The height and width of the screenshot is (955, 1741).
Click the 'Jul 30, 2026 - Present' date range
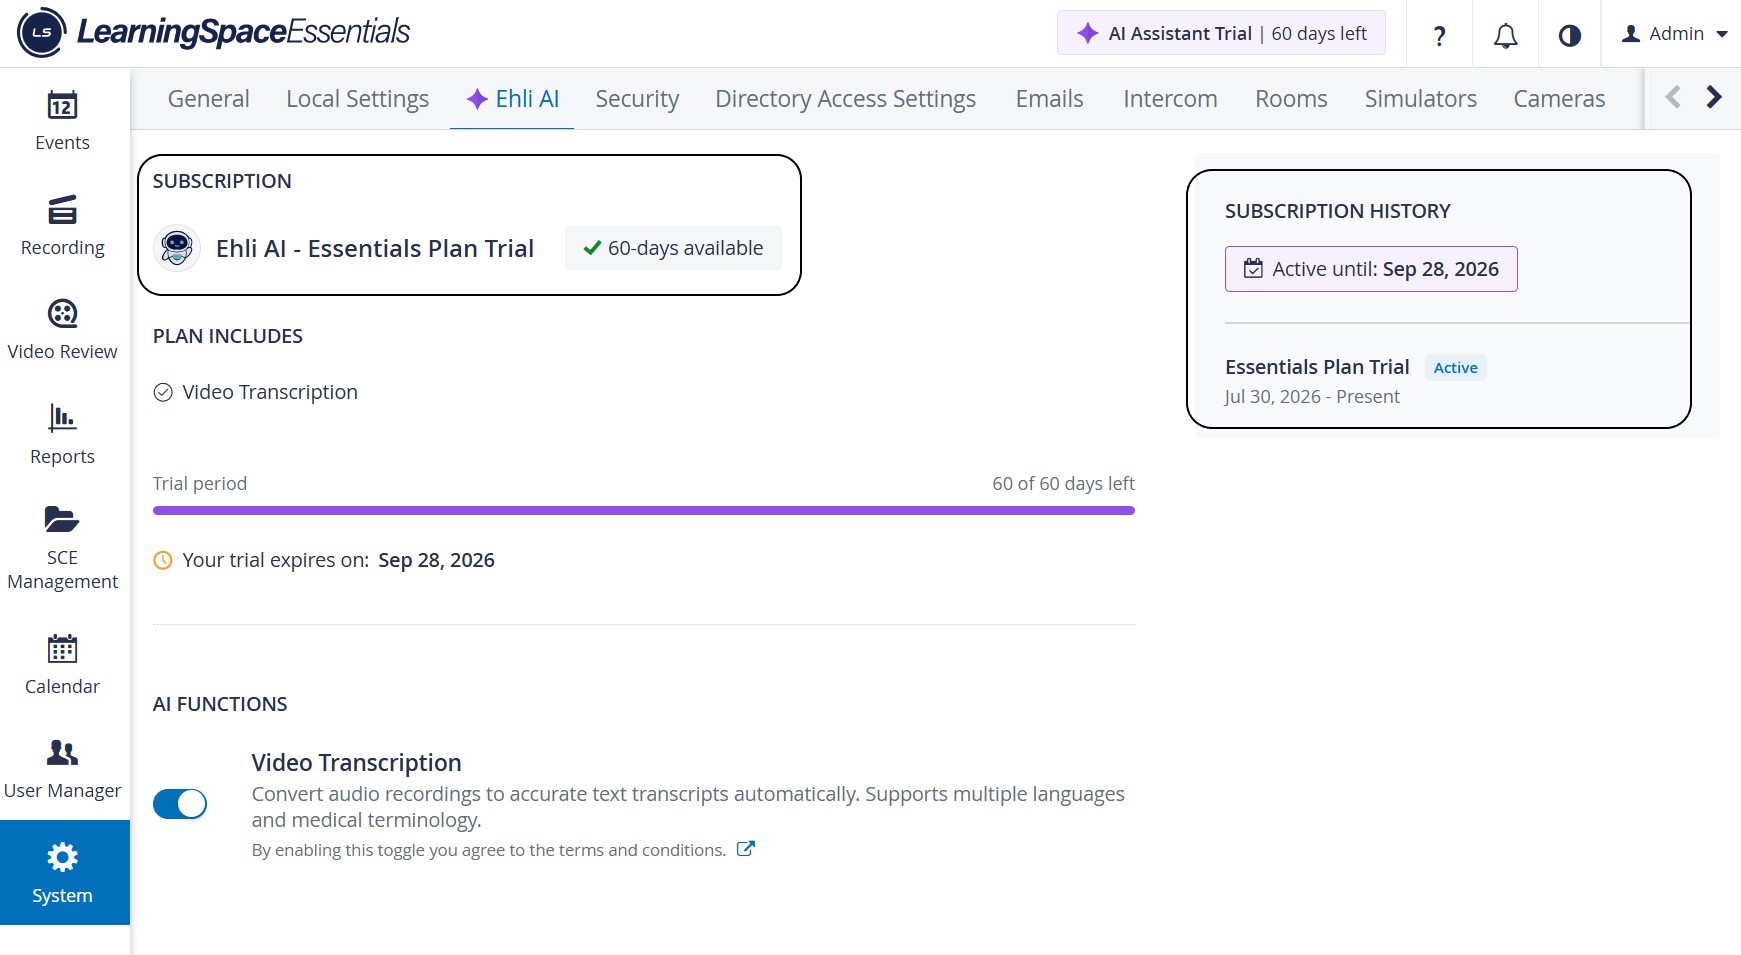[1312, 397]
